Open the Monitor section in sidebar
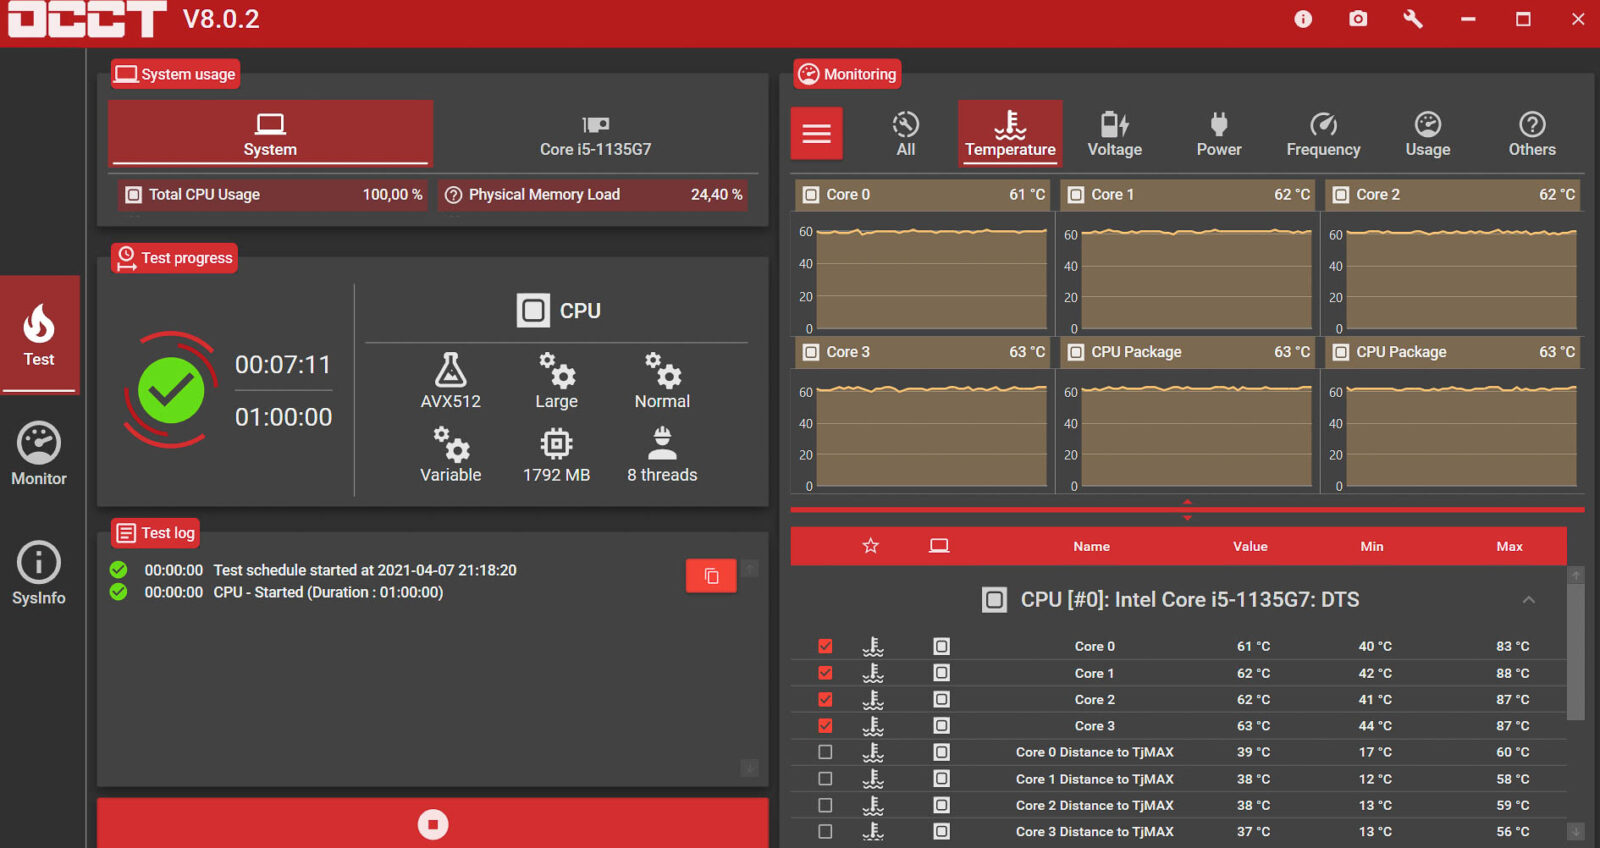1600x848 pixels. point(39,455)
